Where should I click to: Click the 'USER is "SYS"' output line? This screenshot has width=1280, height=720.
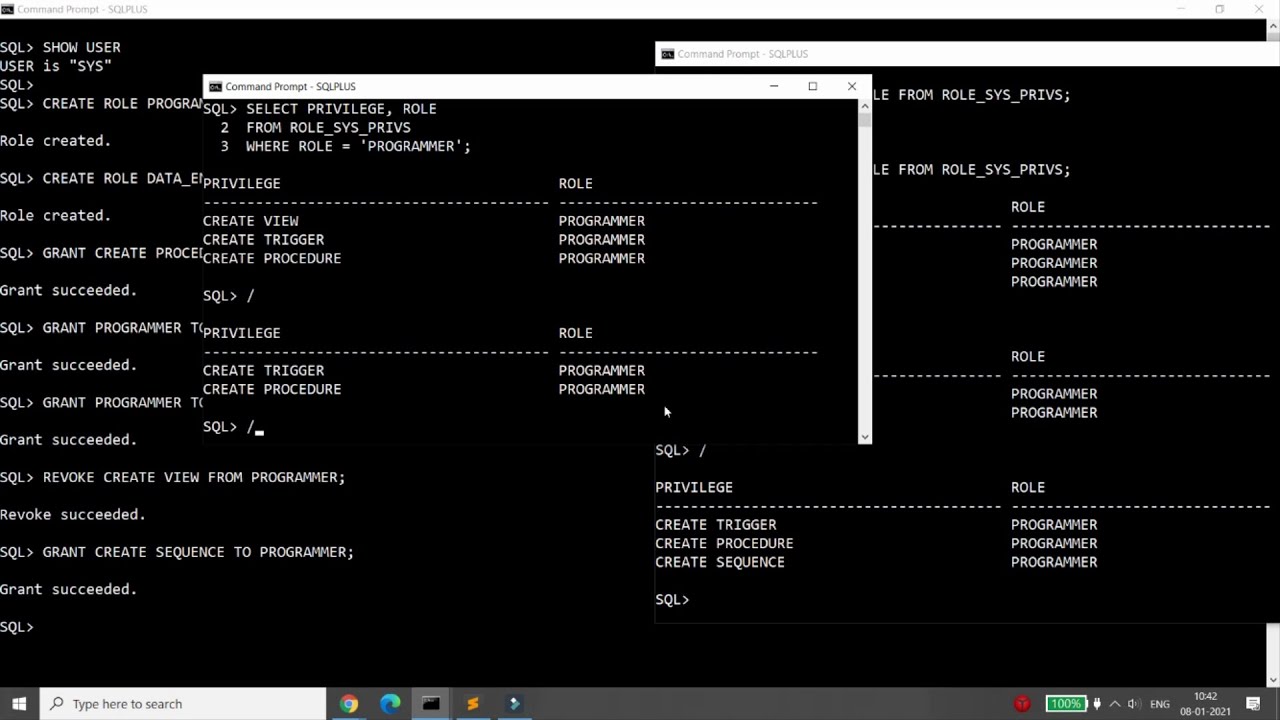pyautogui.click(x=56, y=66)
